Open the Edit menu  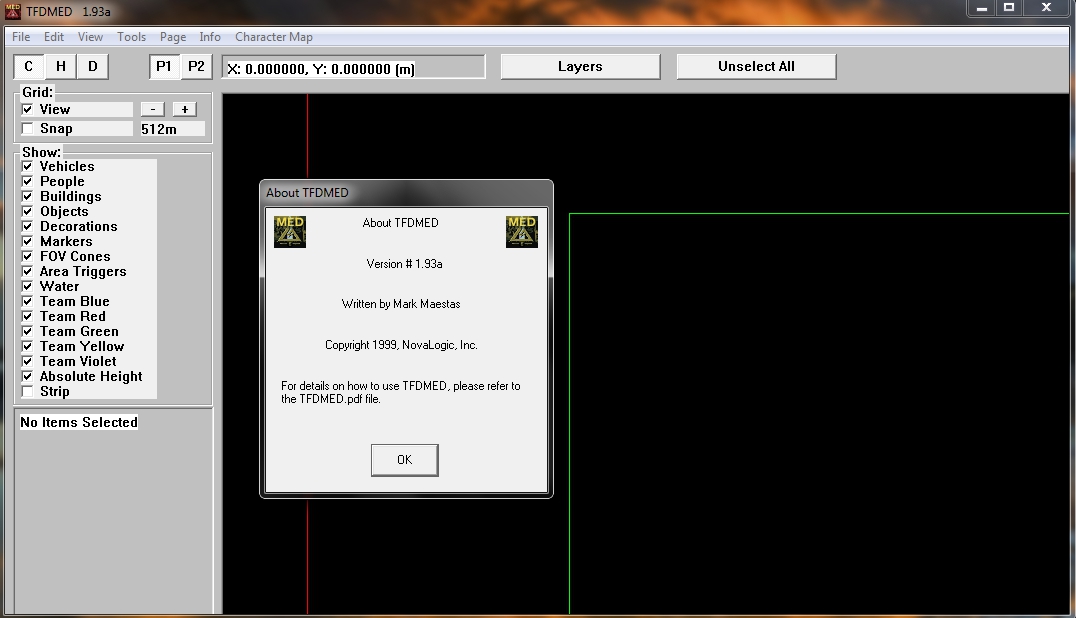(54, 37)
